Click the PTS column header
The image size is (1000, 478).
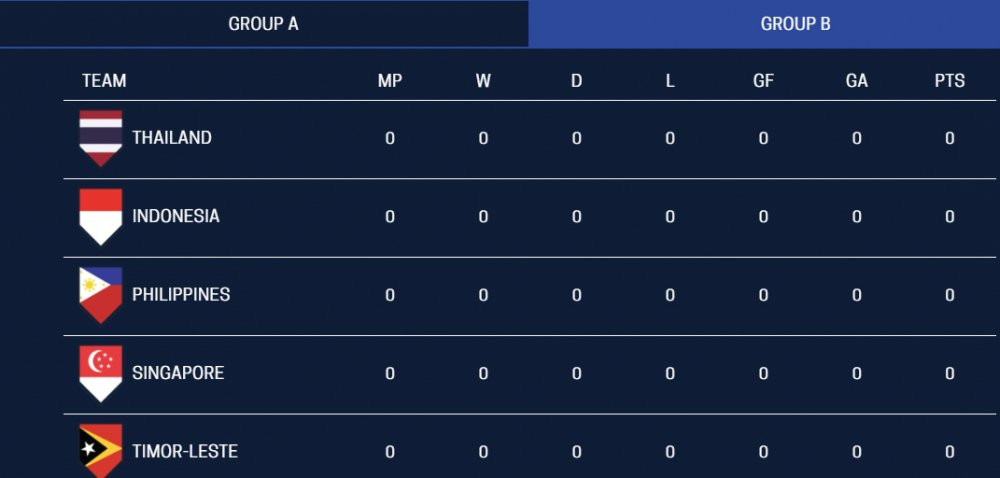point(950,81)
